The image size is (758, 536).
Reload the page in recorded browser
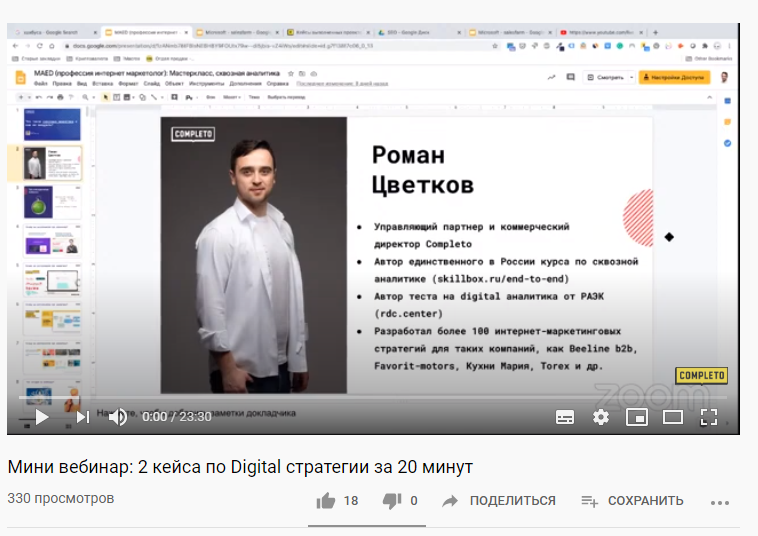pos(40,46)
